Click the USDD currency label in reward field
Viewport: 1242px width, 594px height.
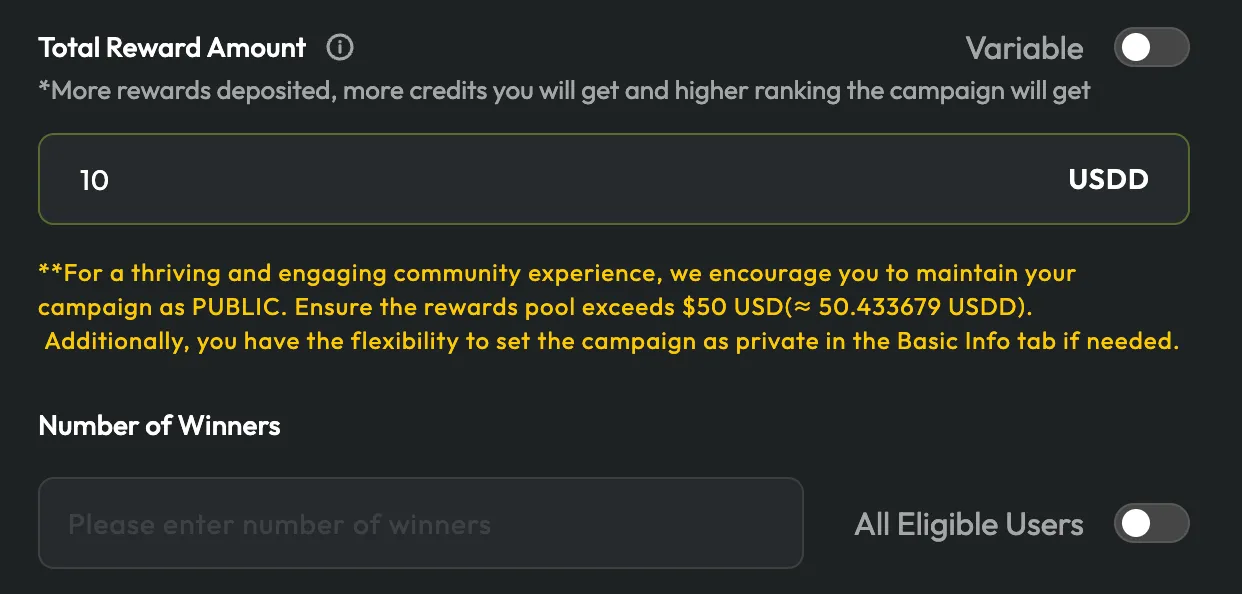pyautogui.click(x=1108, y=180)
